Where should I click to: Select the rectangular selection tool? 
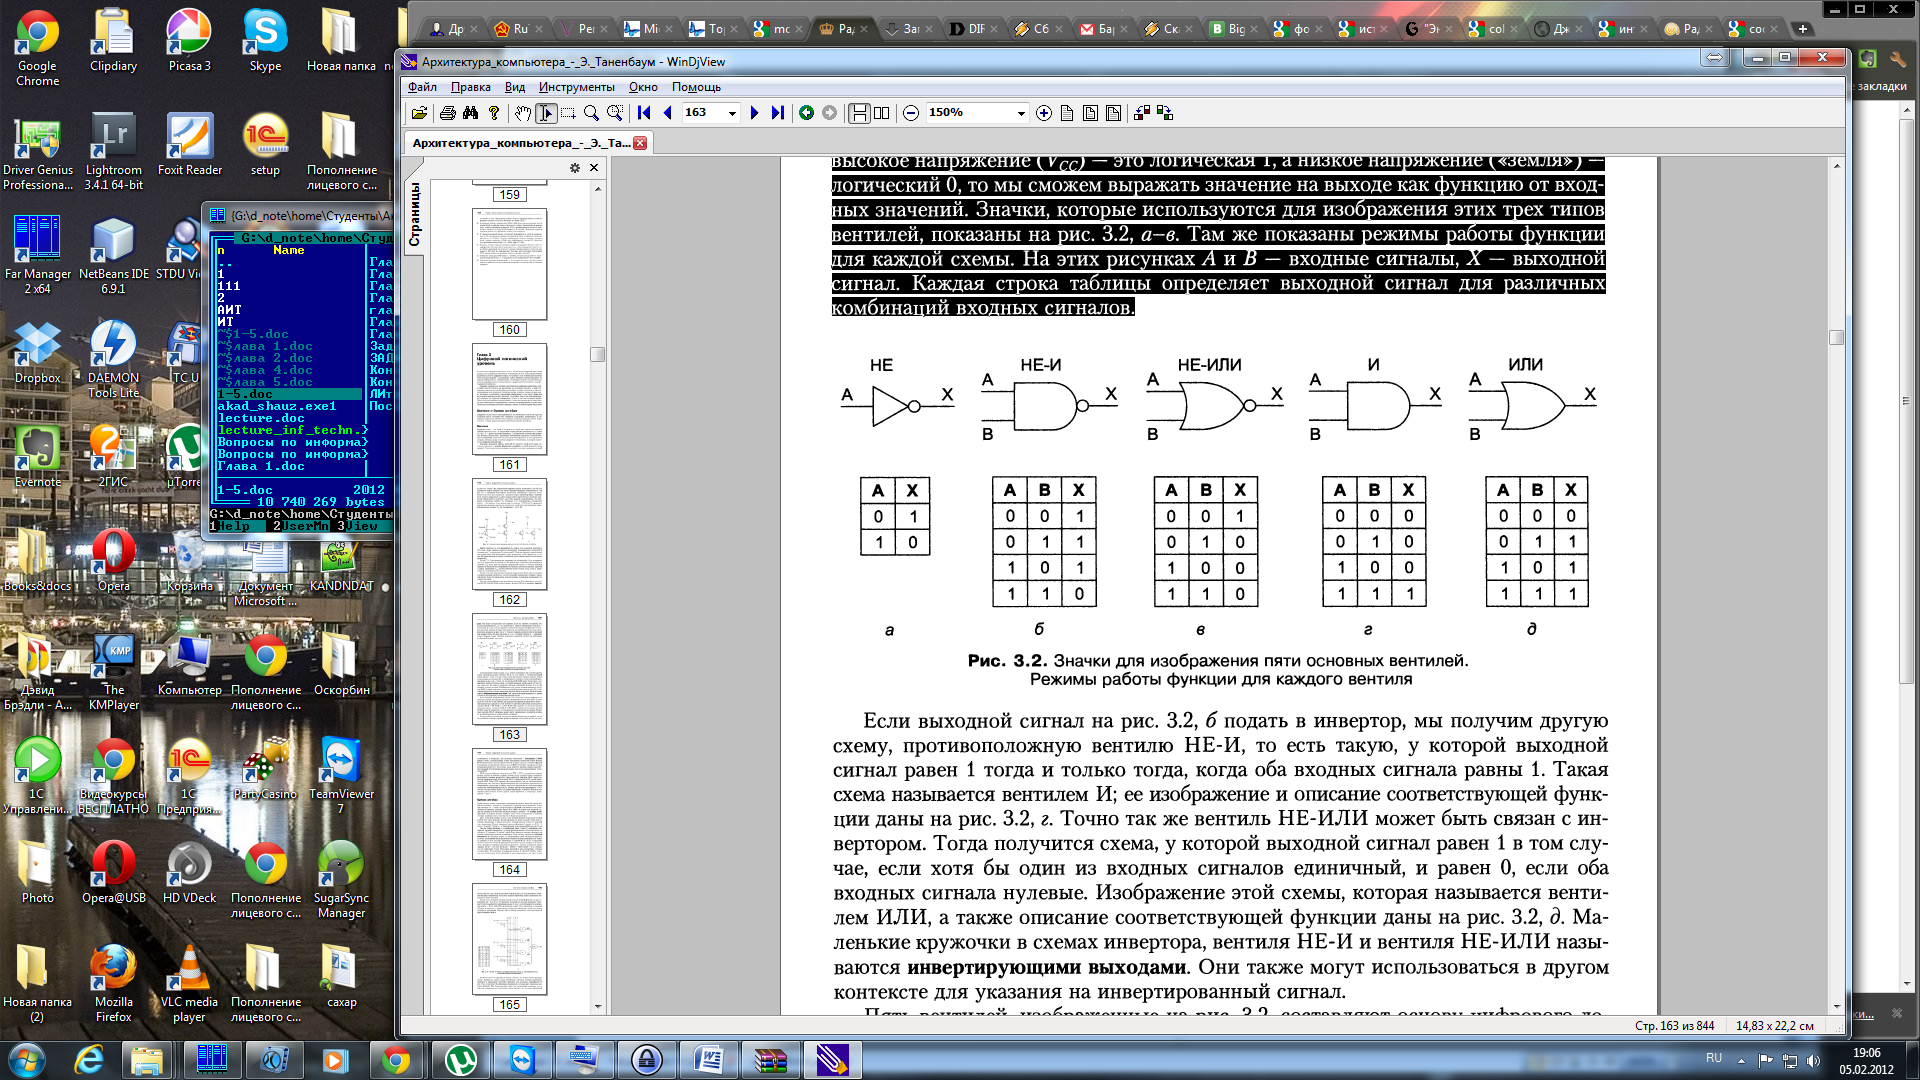pos(568,113)
